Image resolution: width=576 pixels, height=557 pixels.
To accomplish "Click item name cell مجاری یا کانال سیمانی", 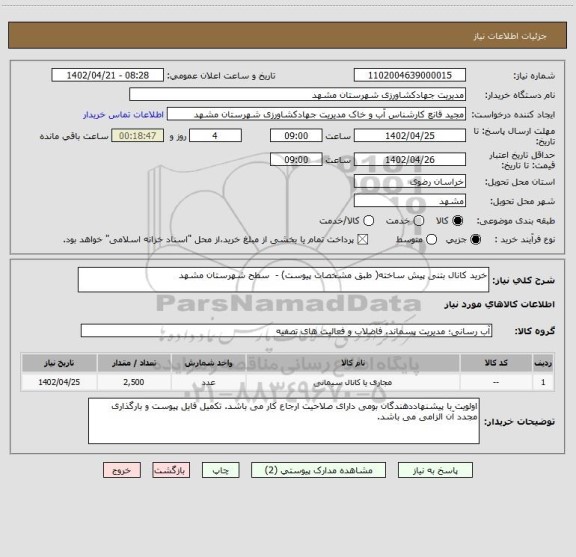I will [x=353, y=382].
